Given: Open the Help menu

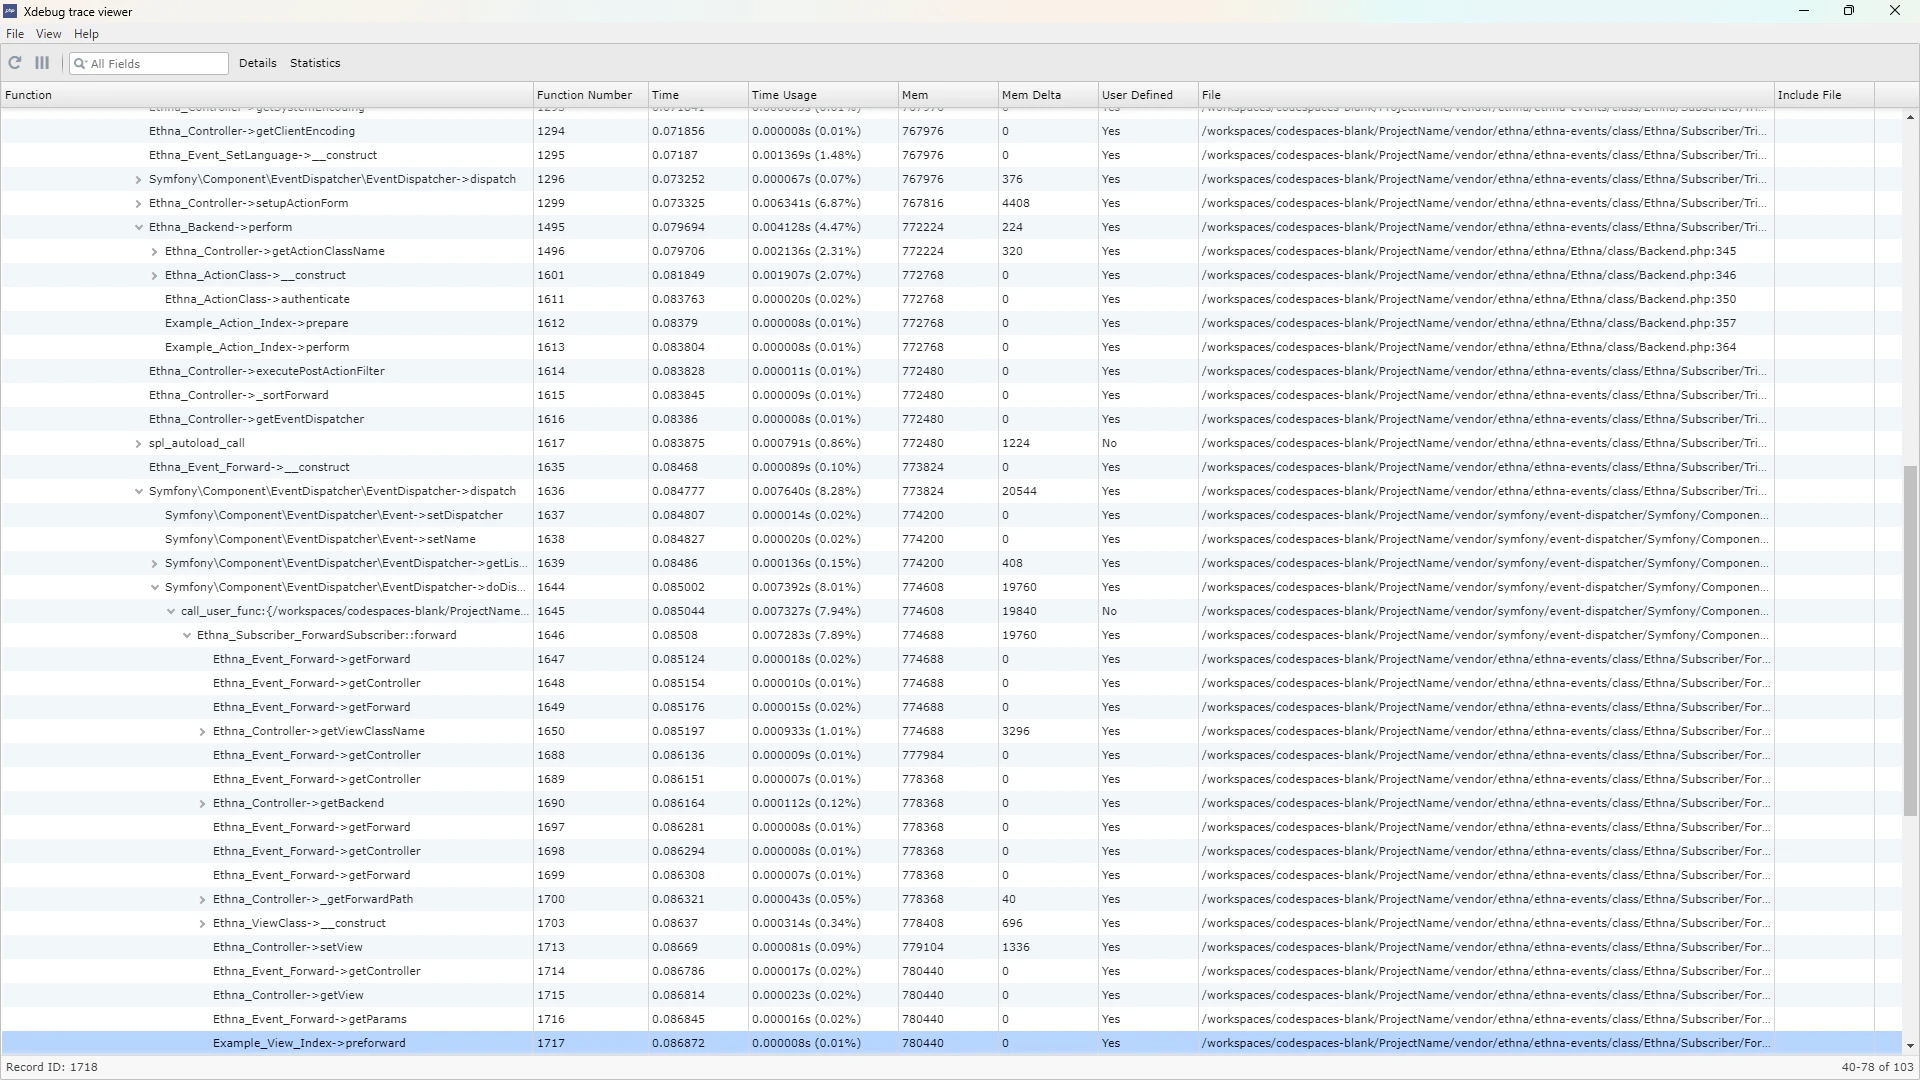Looking at the screenshot, I should click(x=86, y=34).
